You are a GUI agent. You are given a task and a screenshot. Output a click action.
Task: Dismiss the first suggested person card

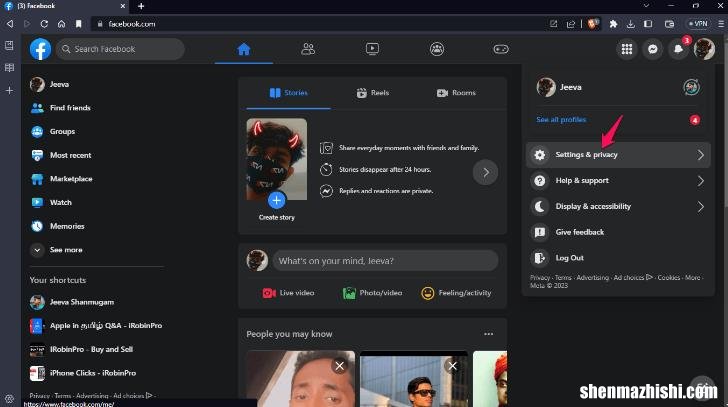tap(340, 366)
